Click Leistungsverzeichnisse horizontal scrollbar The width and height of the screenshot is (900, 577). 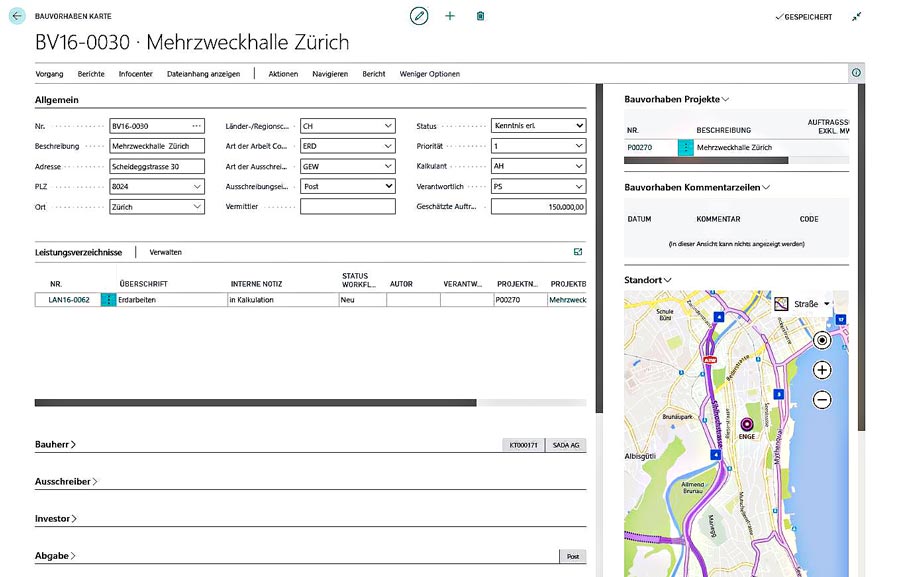[255, 403]
